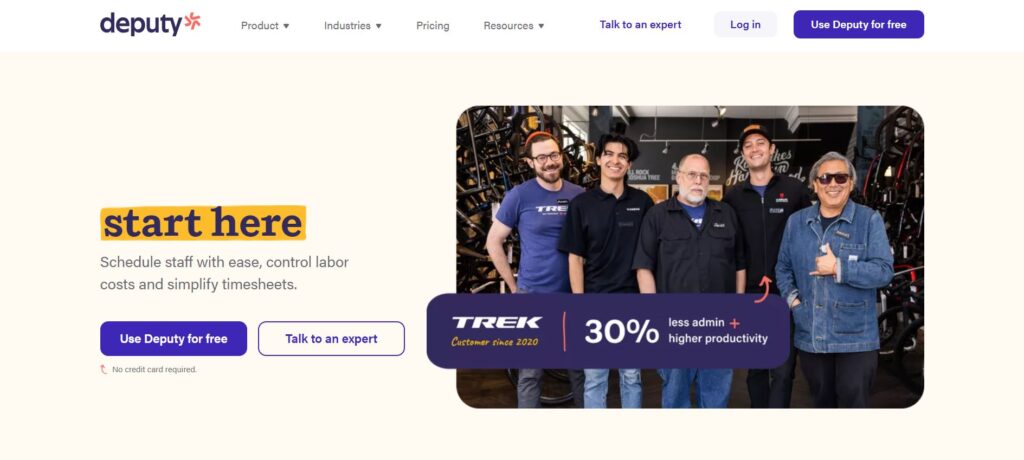Screen dimensions: 1024x460
Task: Click the 30% less admin statistic banner
Action: click(x=608, y=331)
